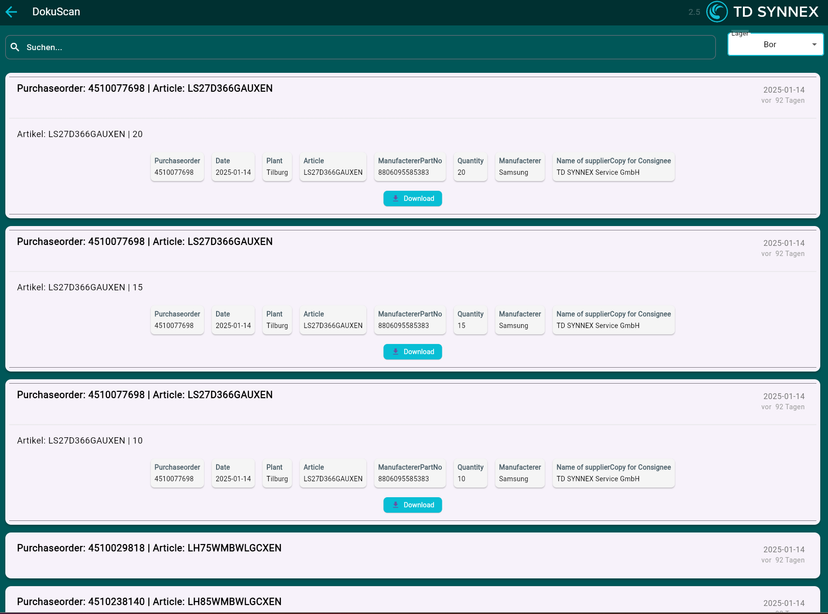Screen dimensions: 828x614
Task: Click the version number 2.5 label
Action: point(694,12)
